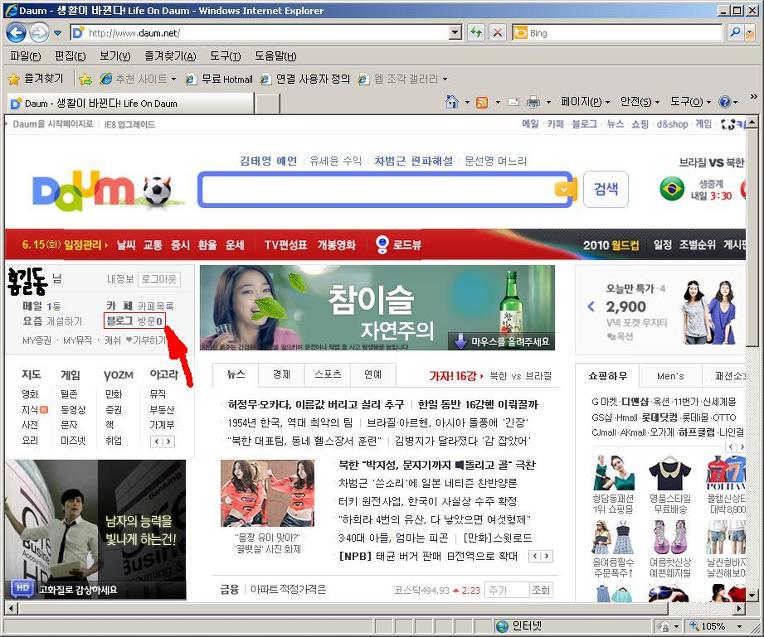Click the RSS feeds icon
The image size is (764, 637).
482,102
